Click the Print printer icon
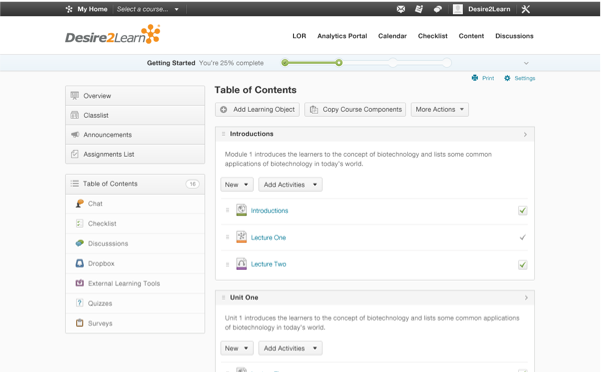 (x=475, y=78)
